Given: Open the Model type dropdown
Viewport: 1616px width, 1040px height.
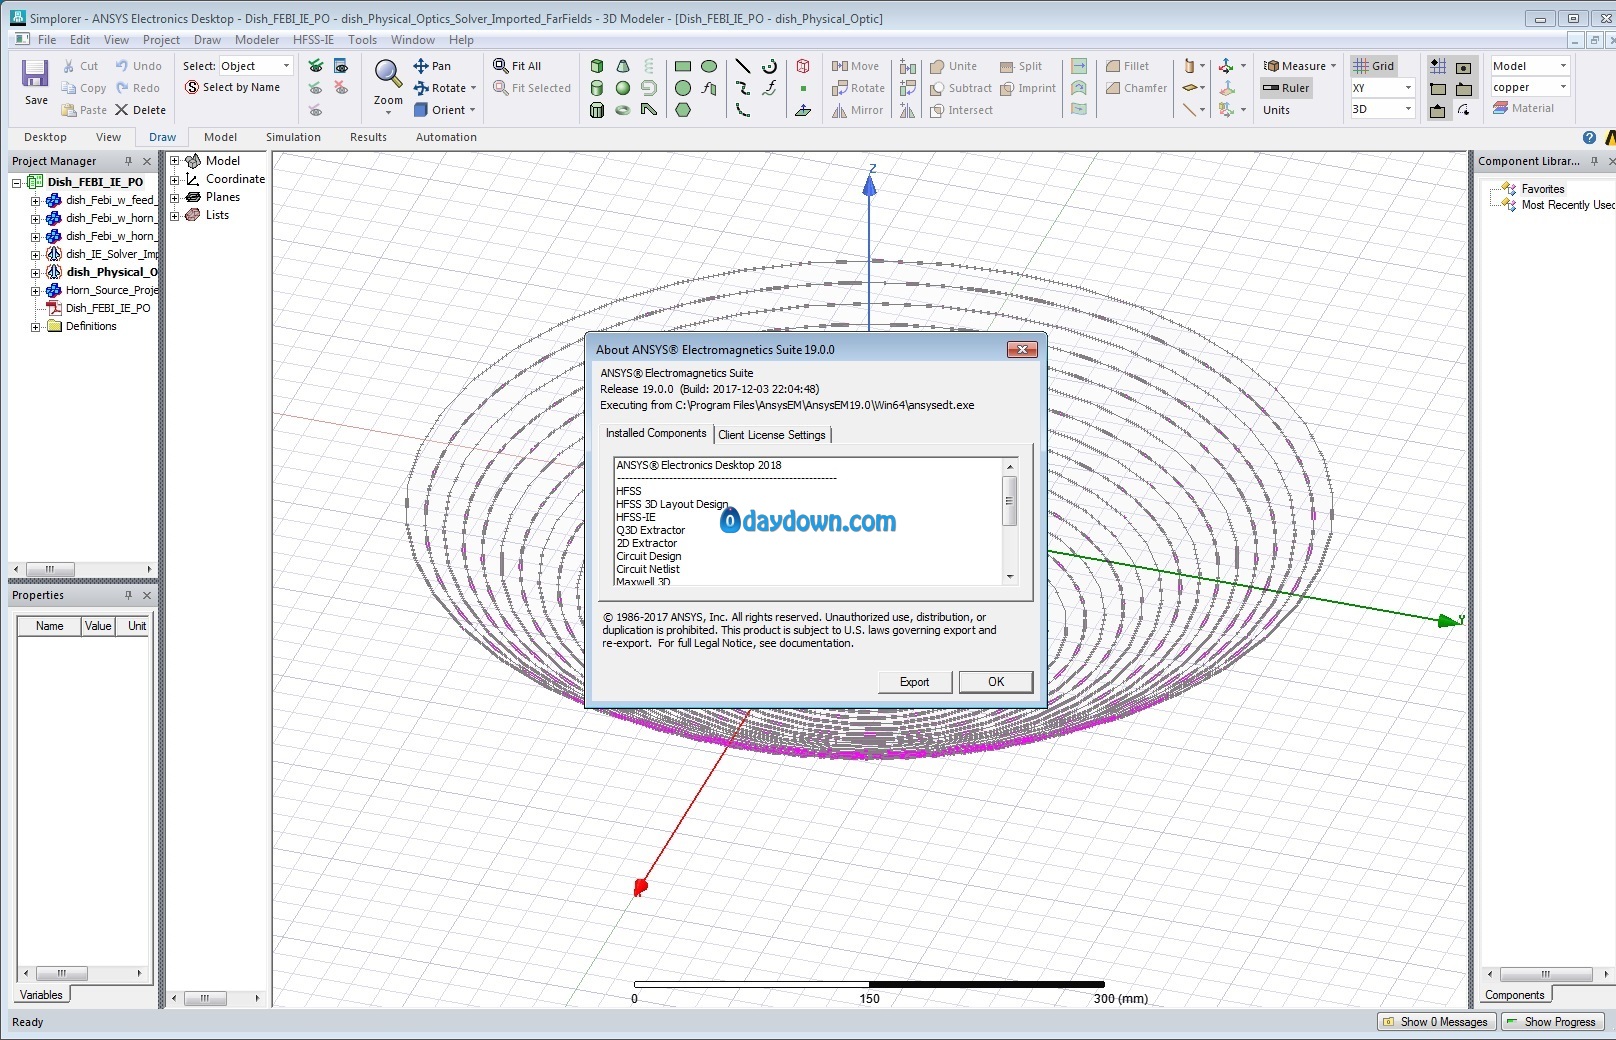Looking at the screenshot, I should [x=1563, y=66].
